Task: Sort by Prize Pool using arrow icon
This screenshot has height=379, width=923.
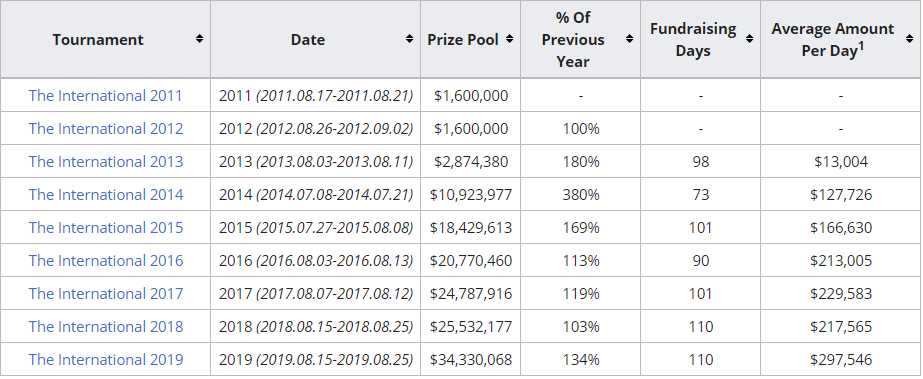Action: click(509, 39)
